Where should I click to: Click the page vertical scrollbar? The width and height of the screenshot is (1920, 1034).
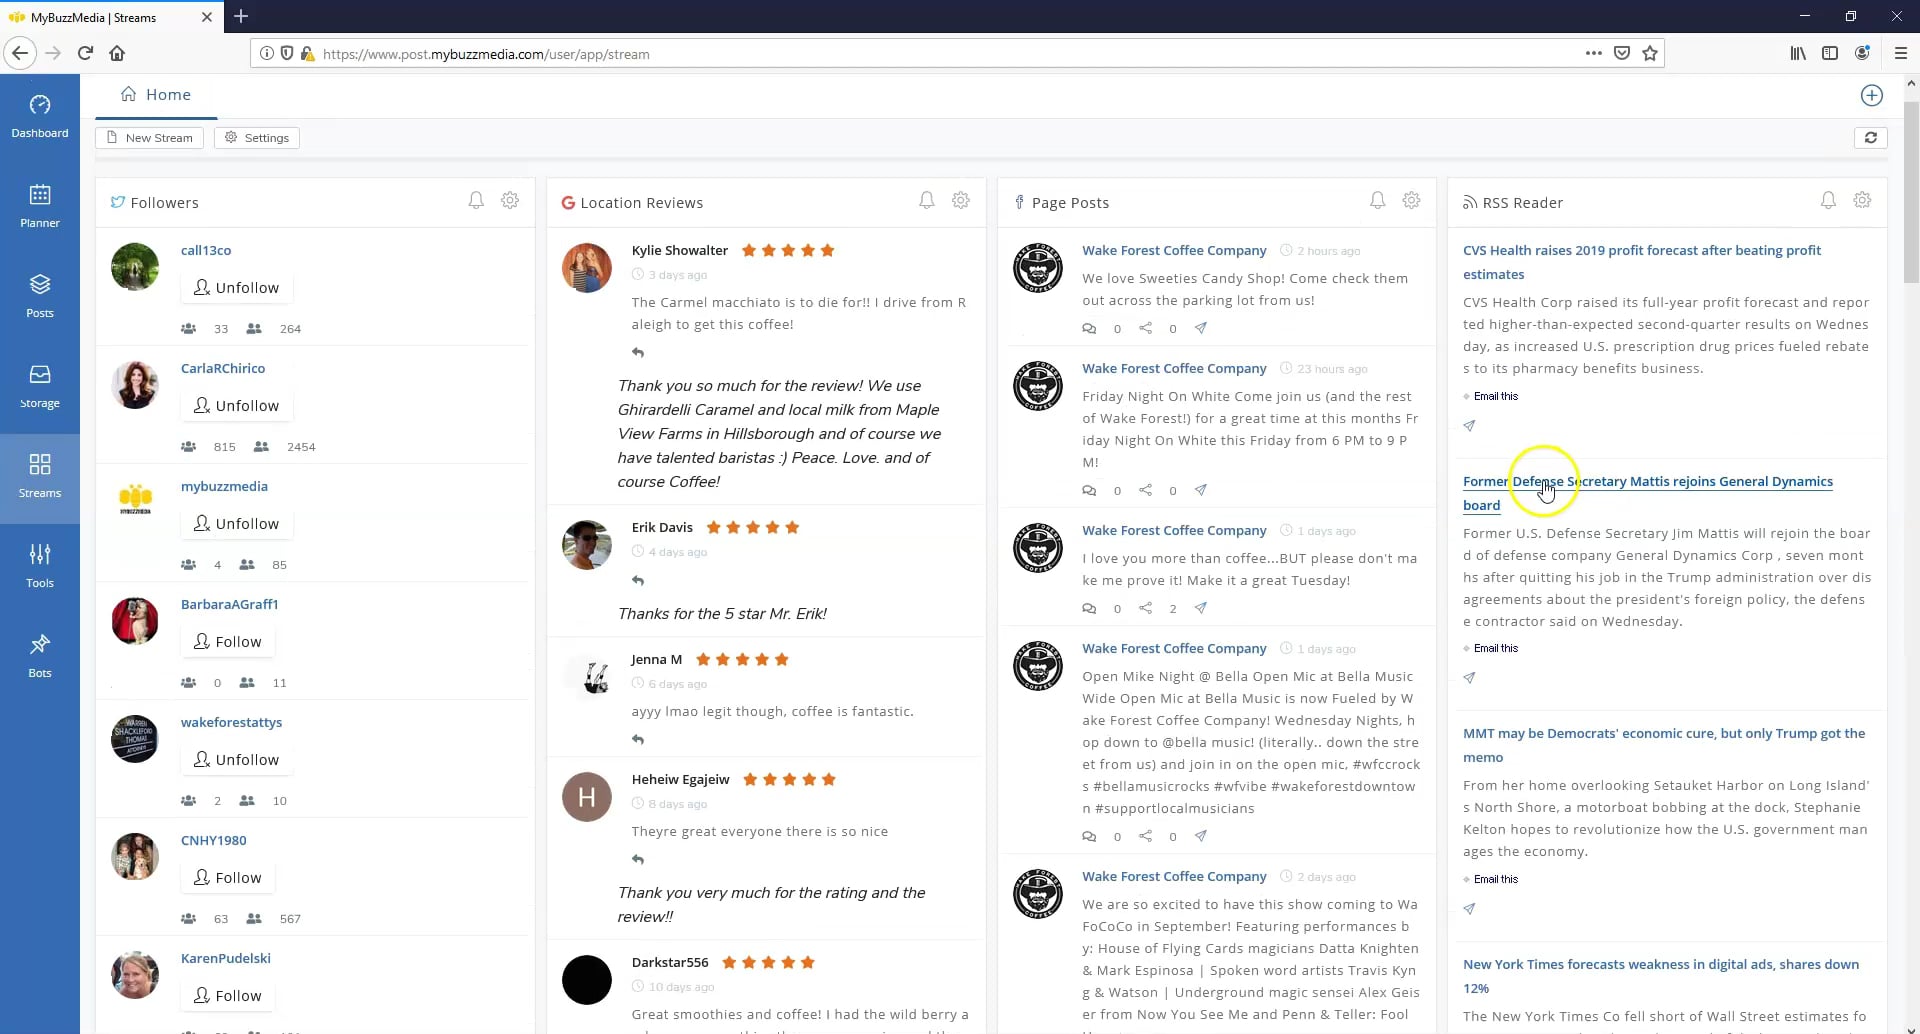[x=1911, y=190]
